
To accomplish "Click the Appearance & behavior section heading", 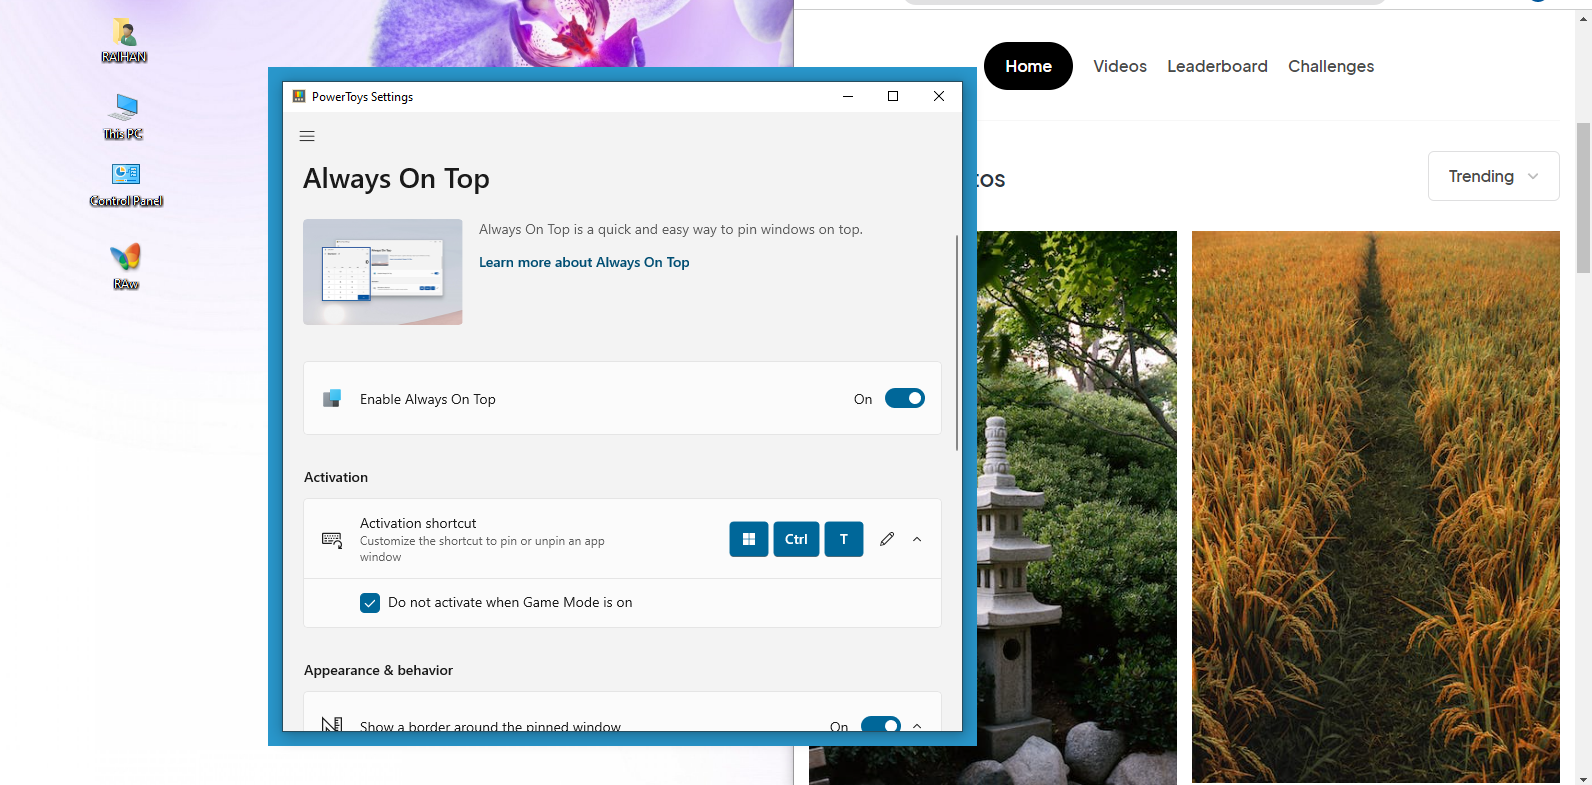I will [378, 670].
